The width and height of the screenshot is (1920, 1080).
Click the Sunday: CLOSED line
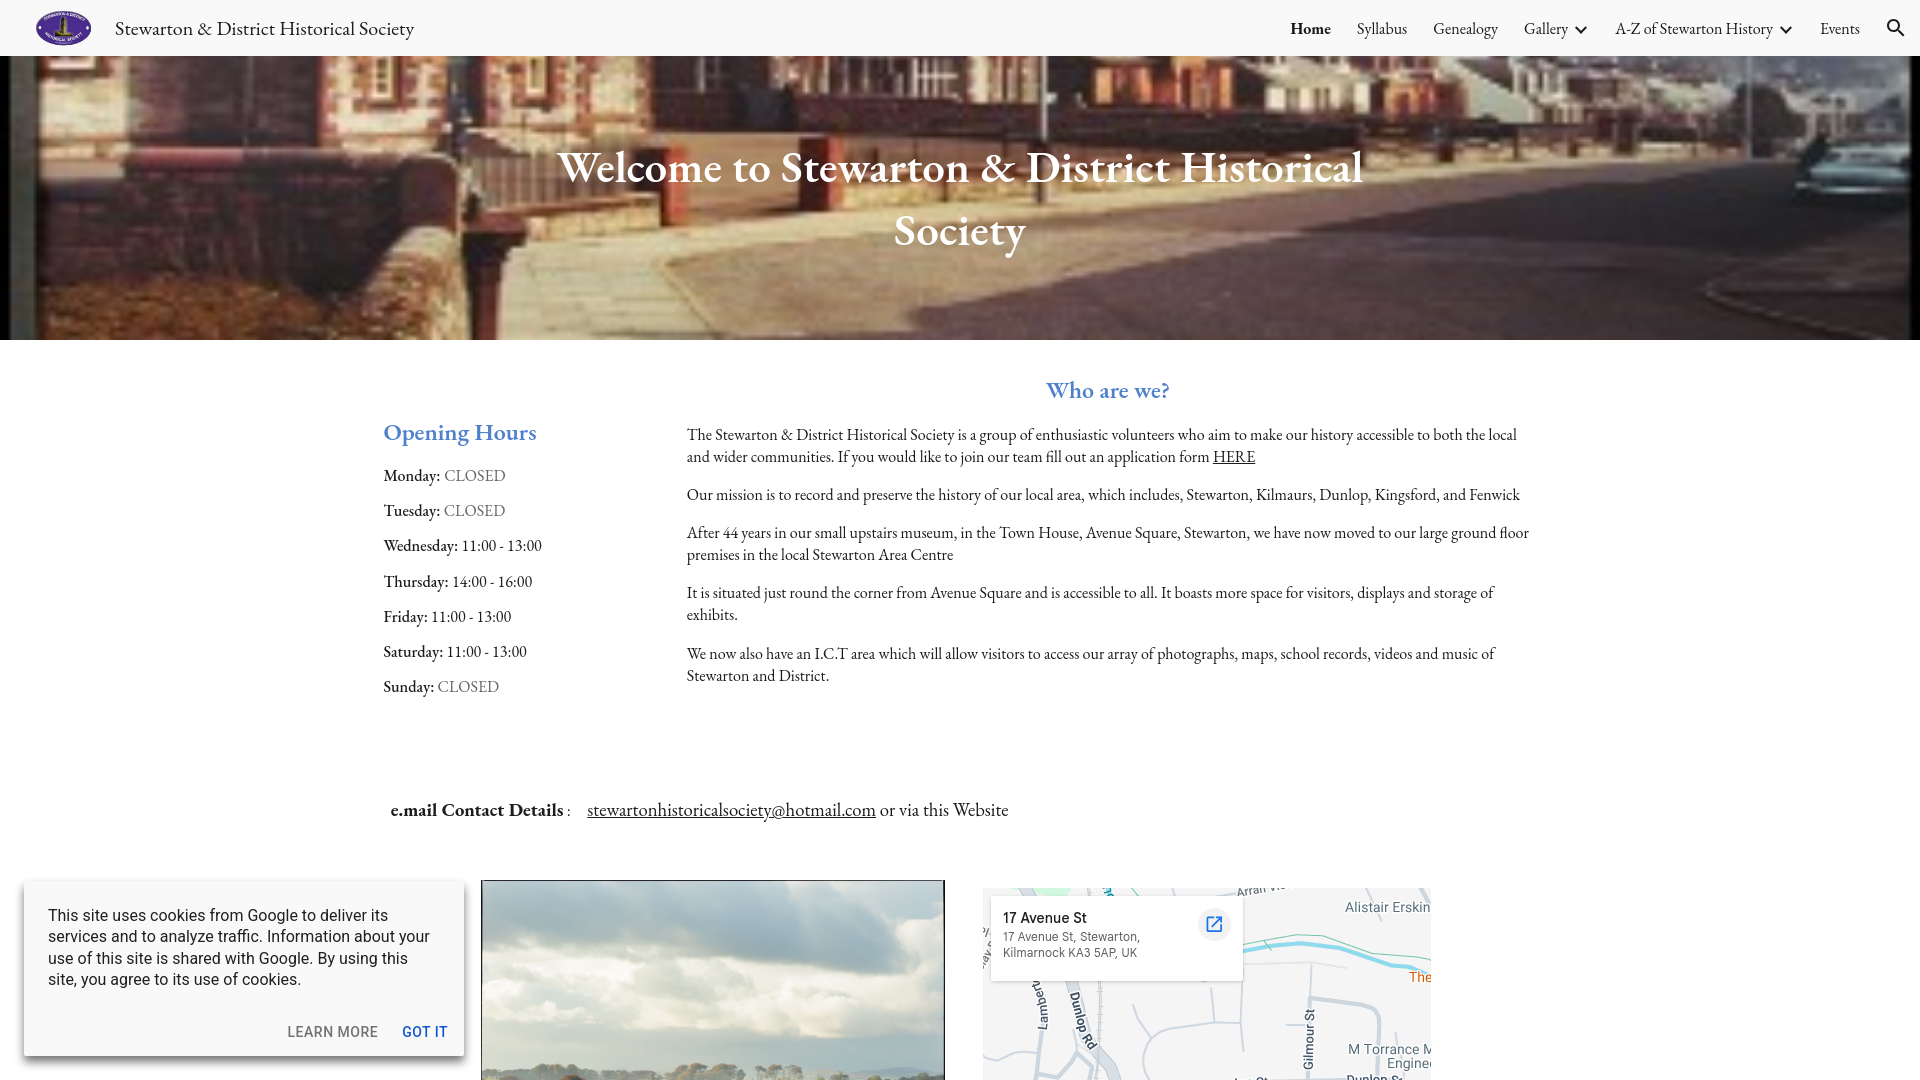[441, 687]
